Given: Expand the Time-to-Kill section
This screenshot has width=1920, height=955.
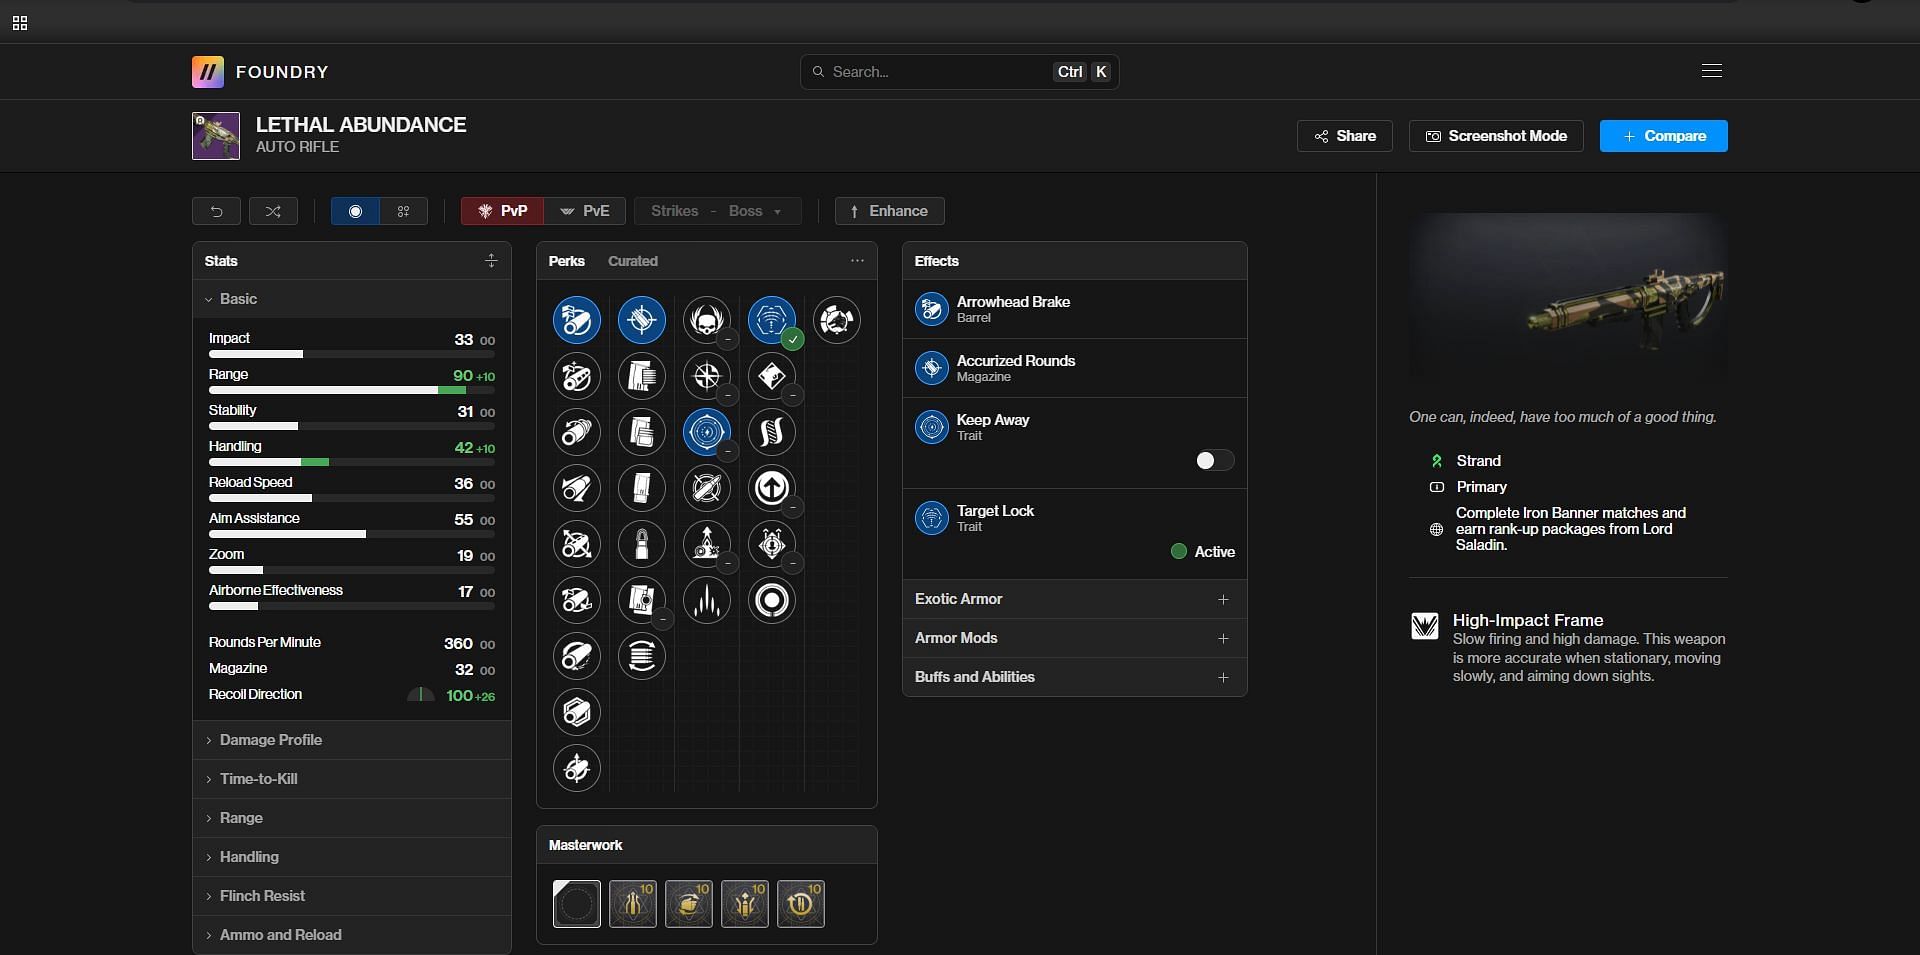Looking at the screenshot, I should 351,779.
